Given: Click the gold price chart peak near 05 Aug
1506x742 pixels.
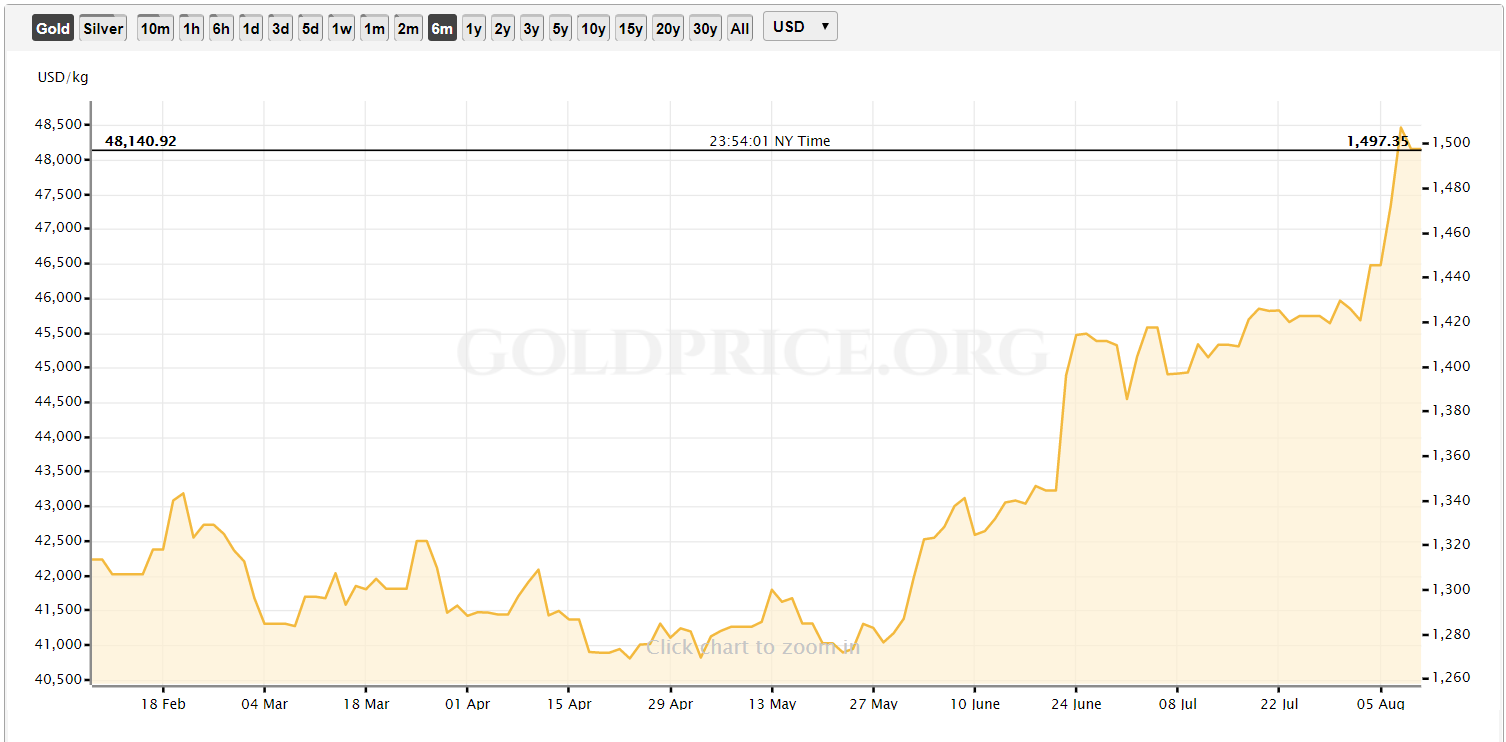Looking at the screenshot, I should [1401, 127].
